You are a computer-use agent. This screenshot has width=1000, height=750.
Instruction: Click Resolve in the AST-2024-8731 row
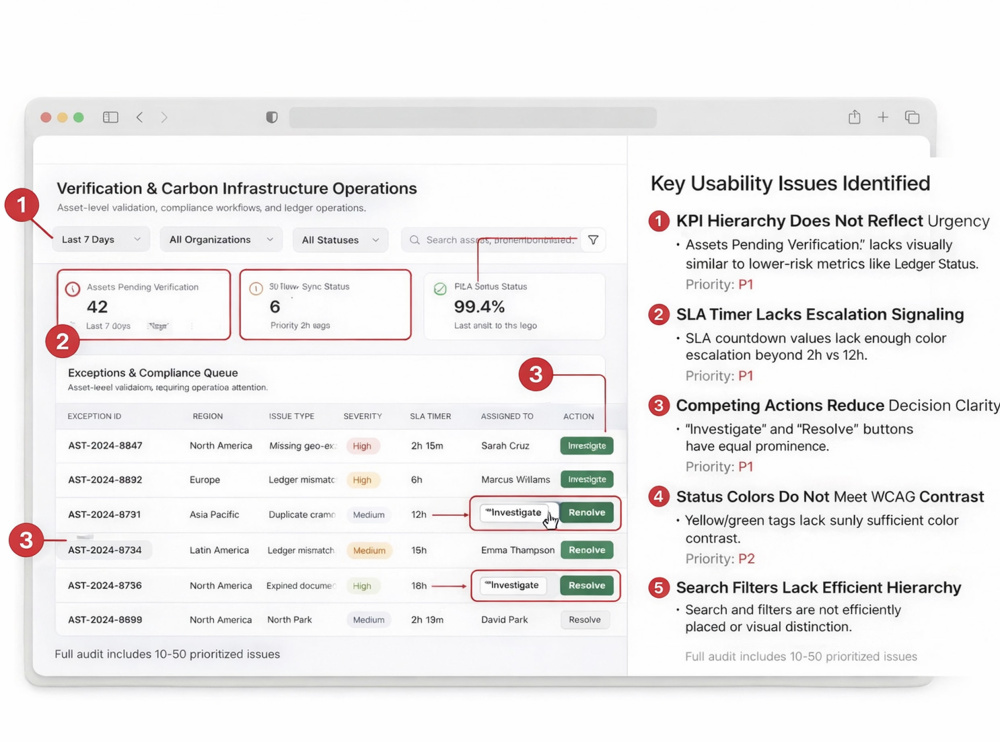(x=587, y=513)
